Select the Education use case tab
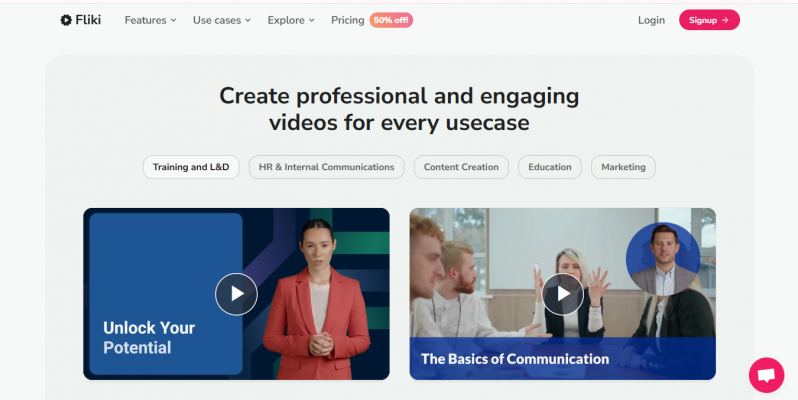The image size is (798, 400). [550, 167]
